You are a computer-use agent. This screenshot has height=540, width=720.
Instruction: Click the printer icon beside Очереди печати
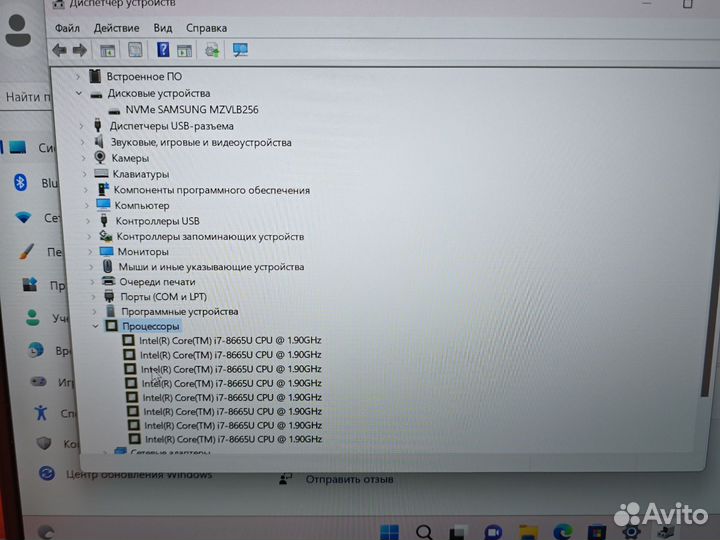tap(108, 281)
